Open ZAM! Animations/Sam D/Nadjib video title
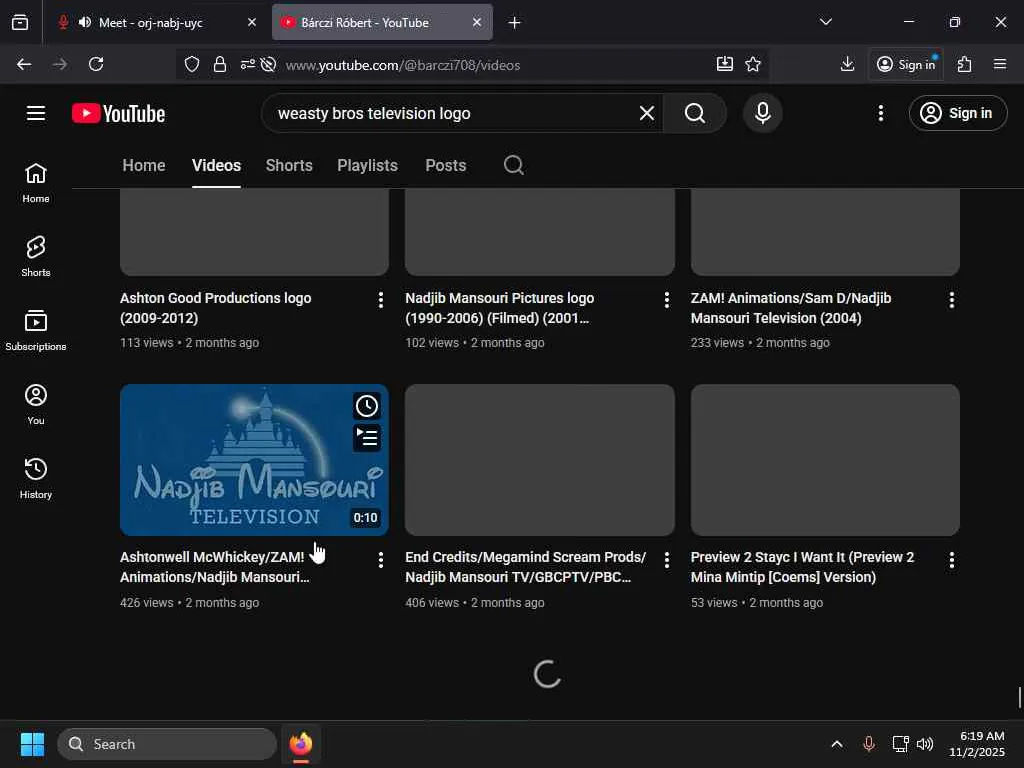The height and width of the screenshot is (768, 1024). click(x=791, y=308)
